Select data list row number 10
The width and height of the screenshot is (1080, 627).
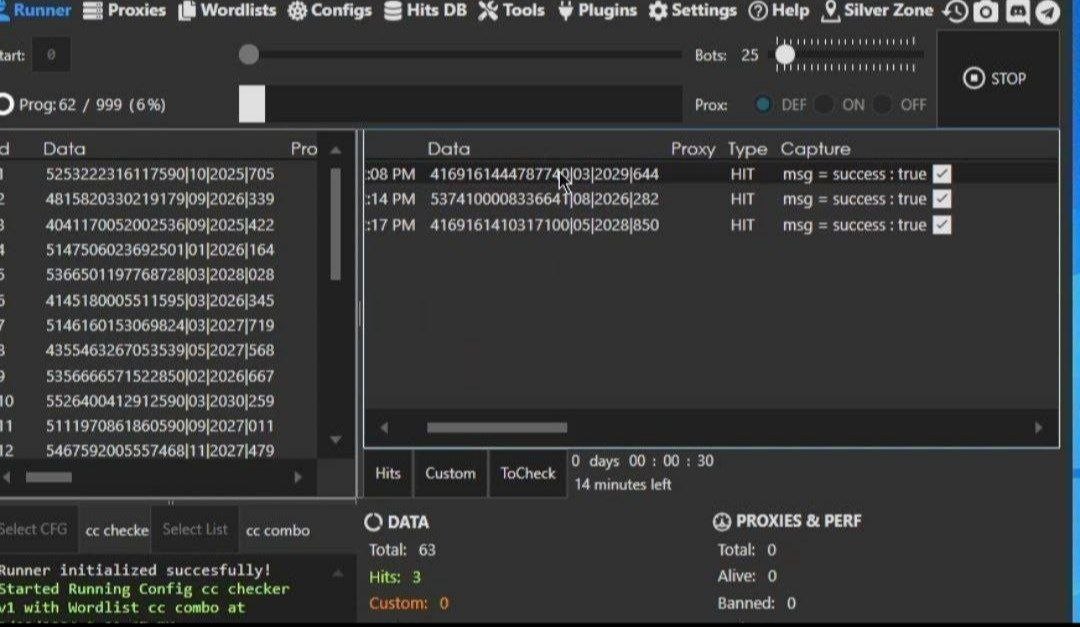(x=158, y=401)
